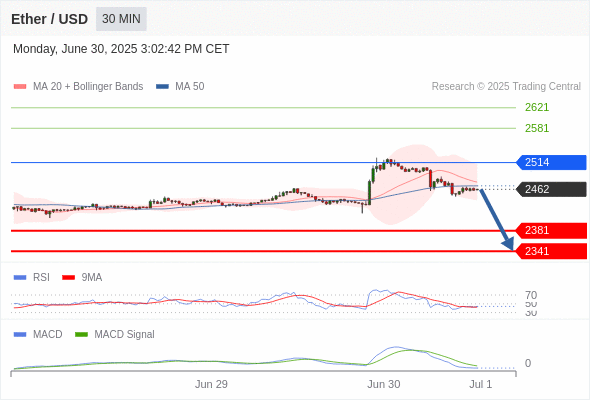Click the Ether / USD title
This screenshot has height=400, width=590.
tap(49, 19)
